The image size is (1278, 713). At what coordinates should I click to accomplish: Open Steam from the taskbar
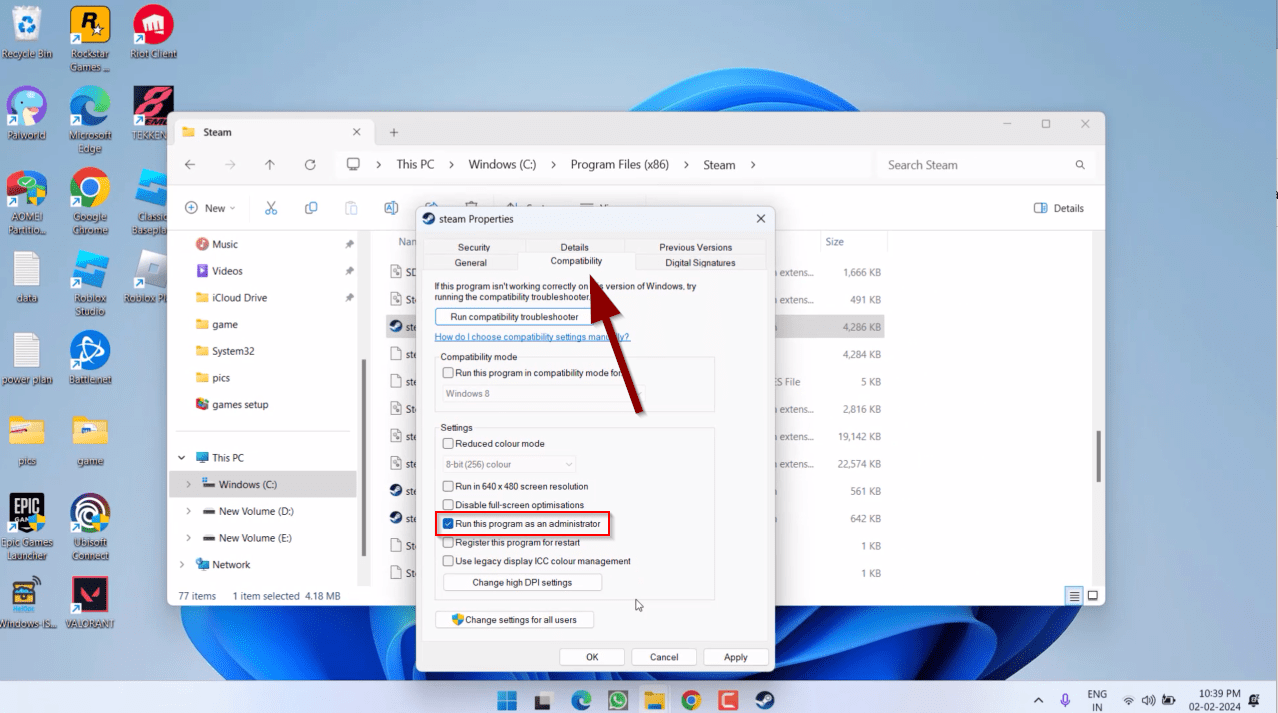point(764,700)
